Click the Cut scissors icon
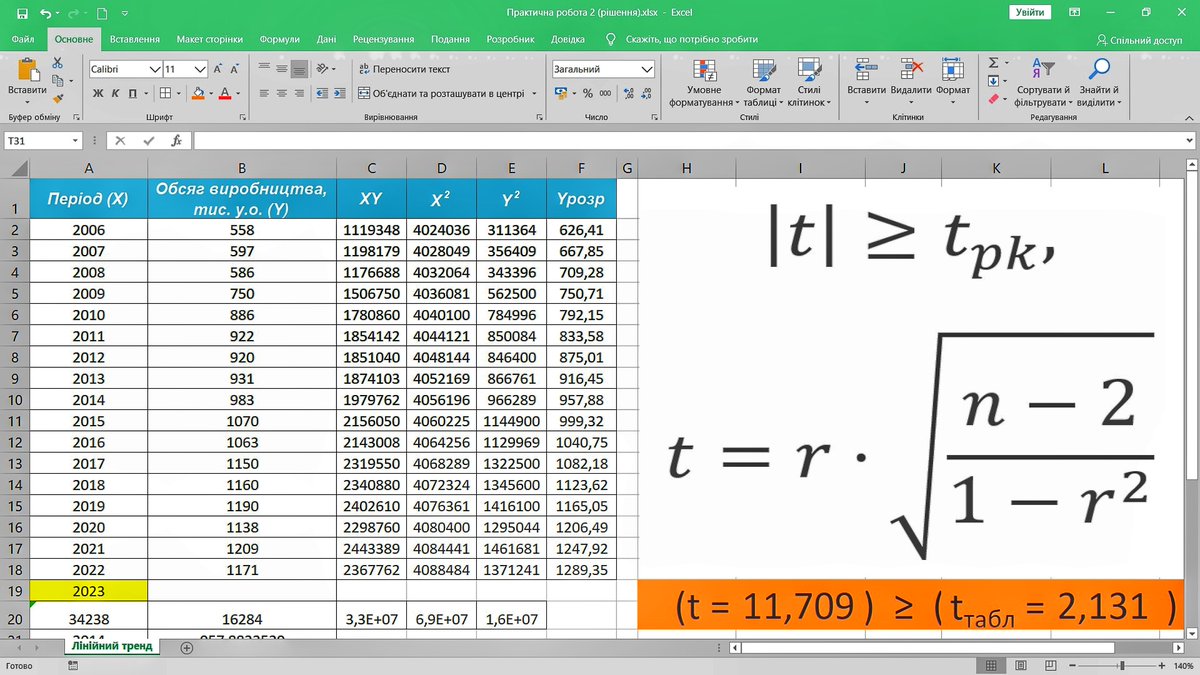This screenshot has height=675, width=1200. [x=58, y=62]
